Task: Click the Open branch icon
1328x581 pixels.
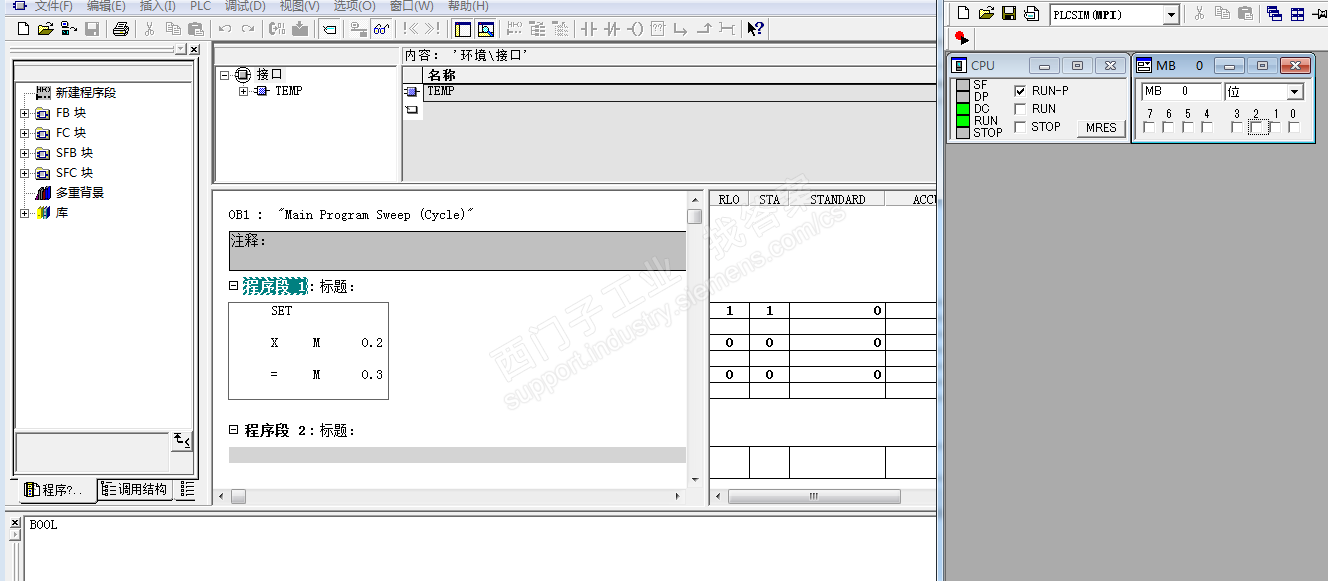Action: (x=681, y=29)
